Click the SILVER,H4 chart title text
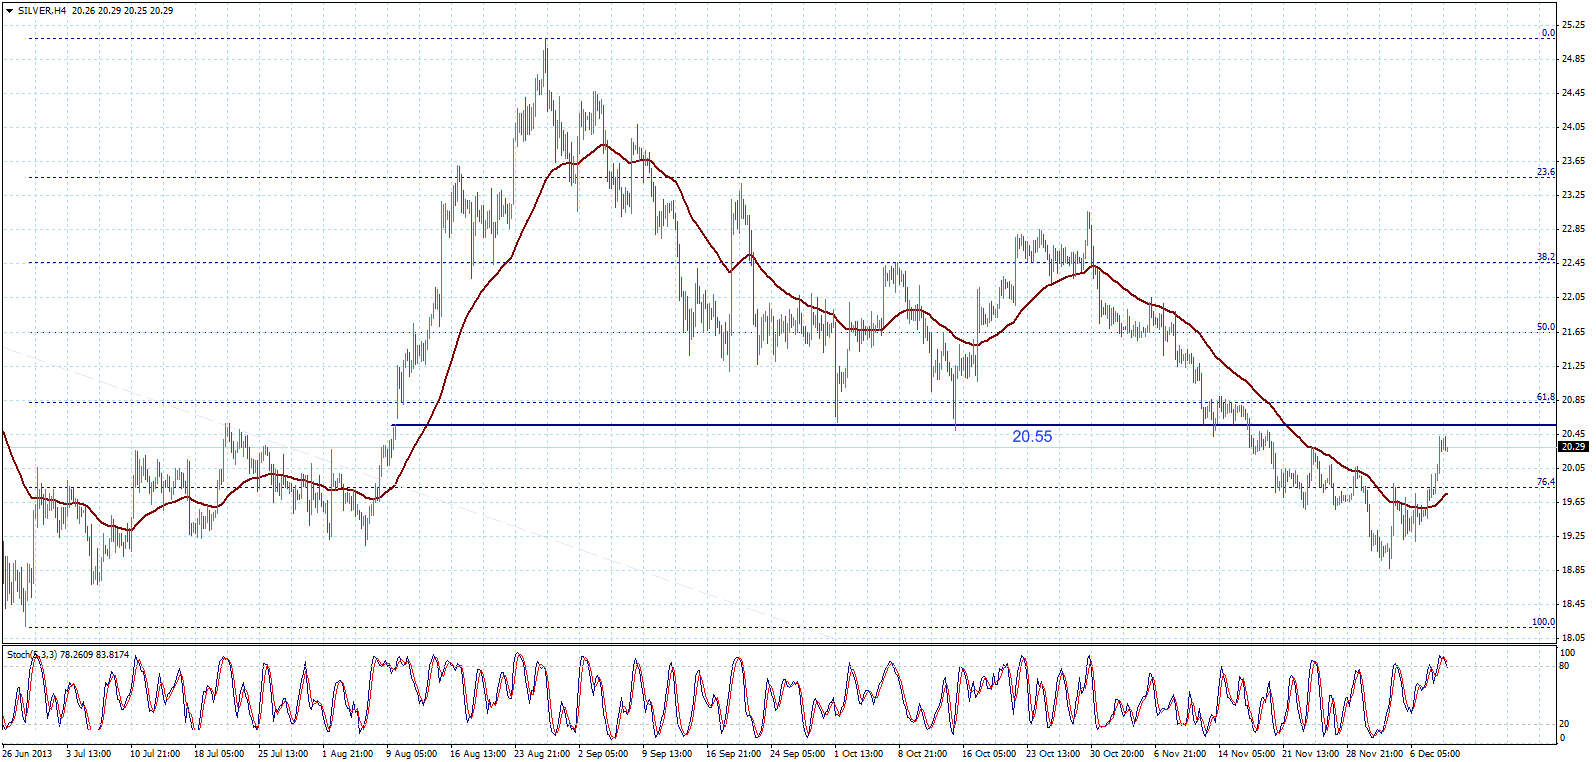Screen dimensions: 1596x762 tap(43, 10)
